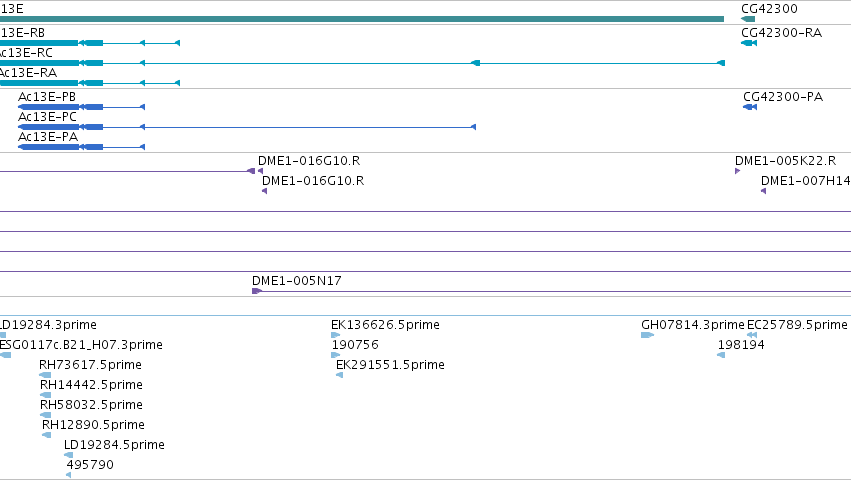
Task: Select the 198194 feature label
Action: click(x=741, y=345)
